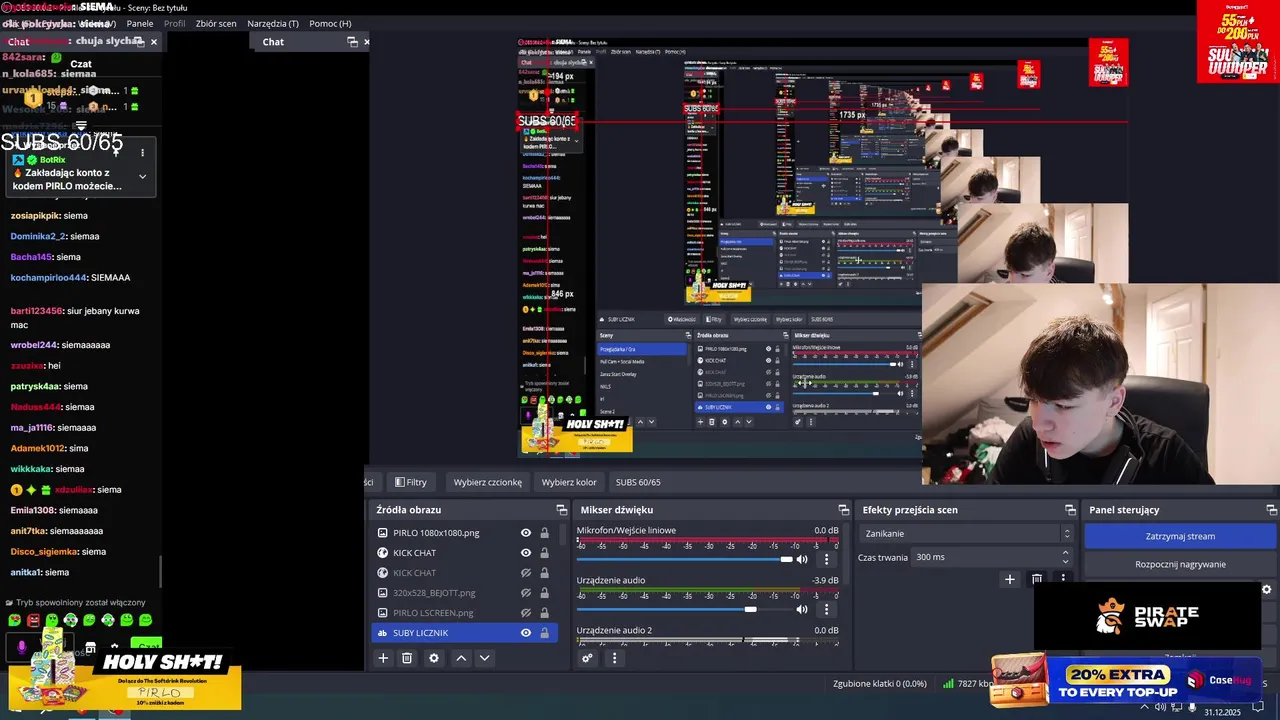Click the Mikrofon/Wejście liniowe volume slider
The width and height of the screenshot is (1280, 720).
[x=684, y=559]
